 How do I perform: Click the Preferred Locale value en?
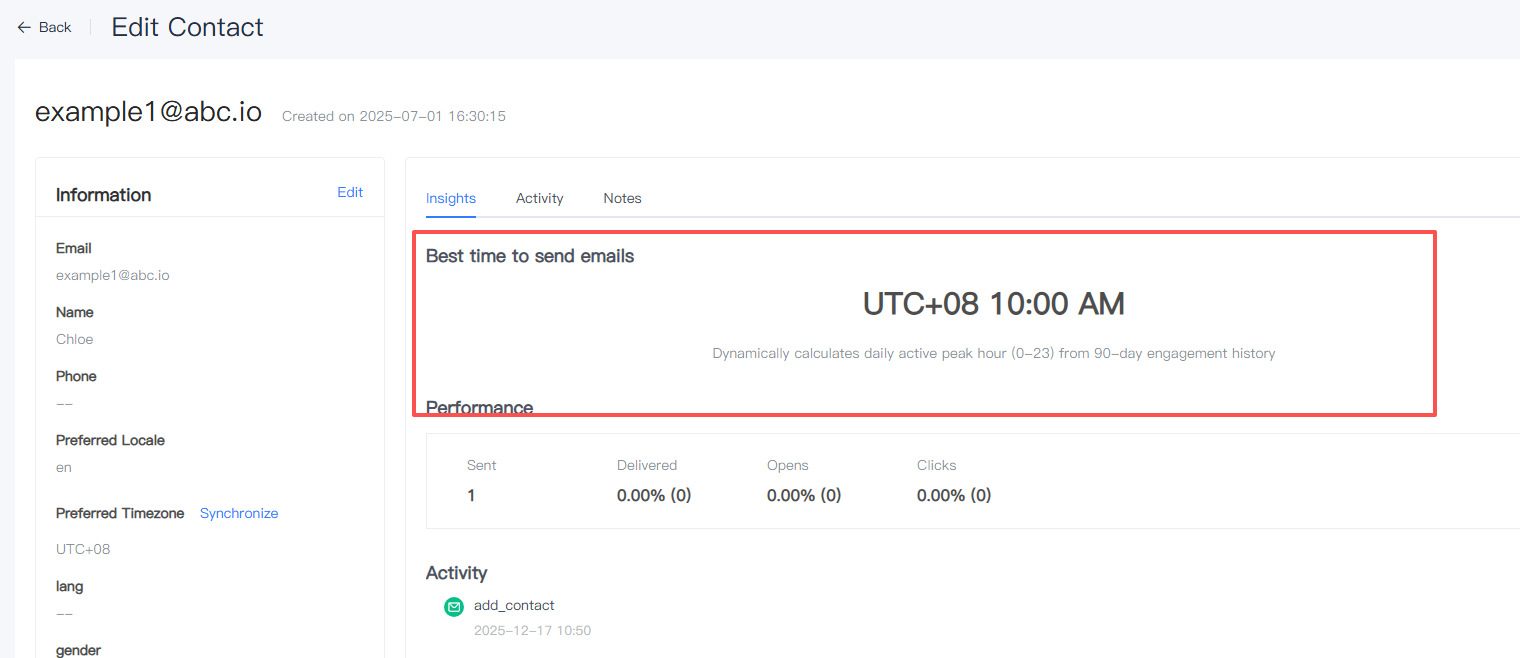coord(64,467)
